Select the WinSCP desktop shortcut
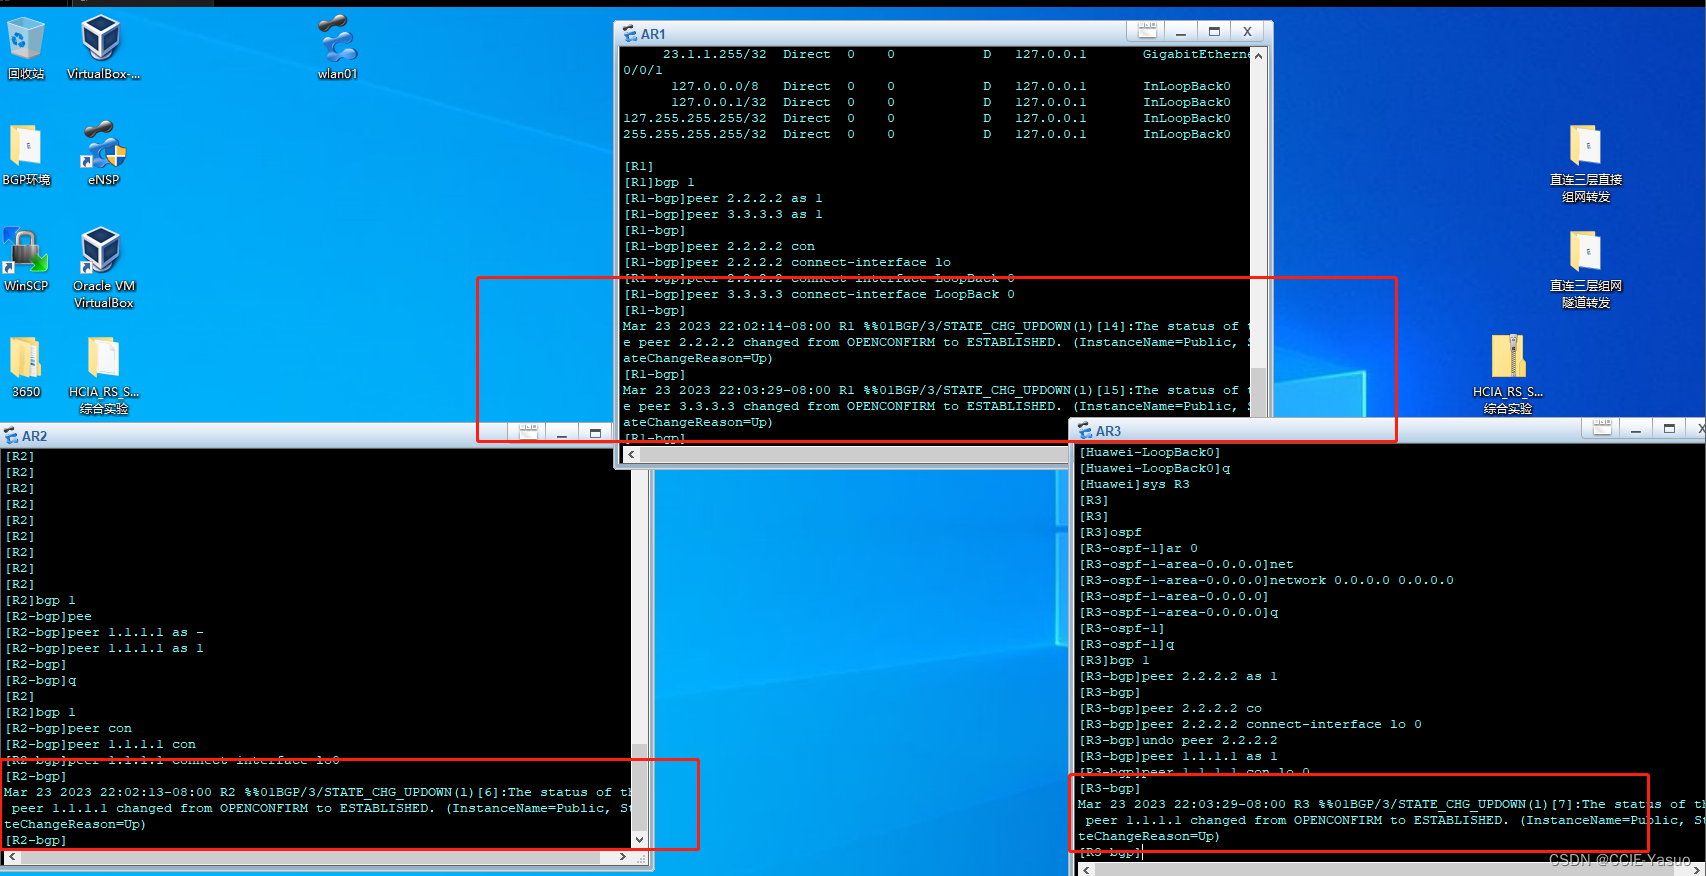1706x876 pixels. point(26,260)
